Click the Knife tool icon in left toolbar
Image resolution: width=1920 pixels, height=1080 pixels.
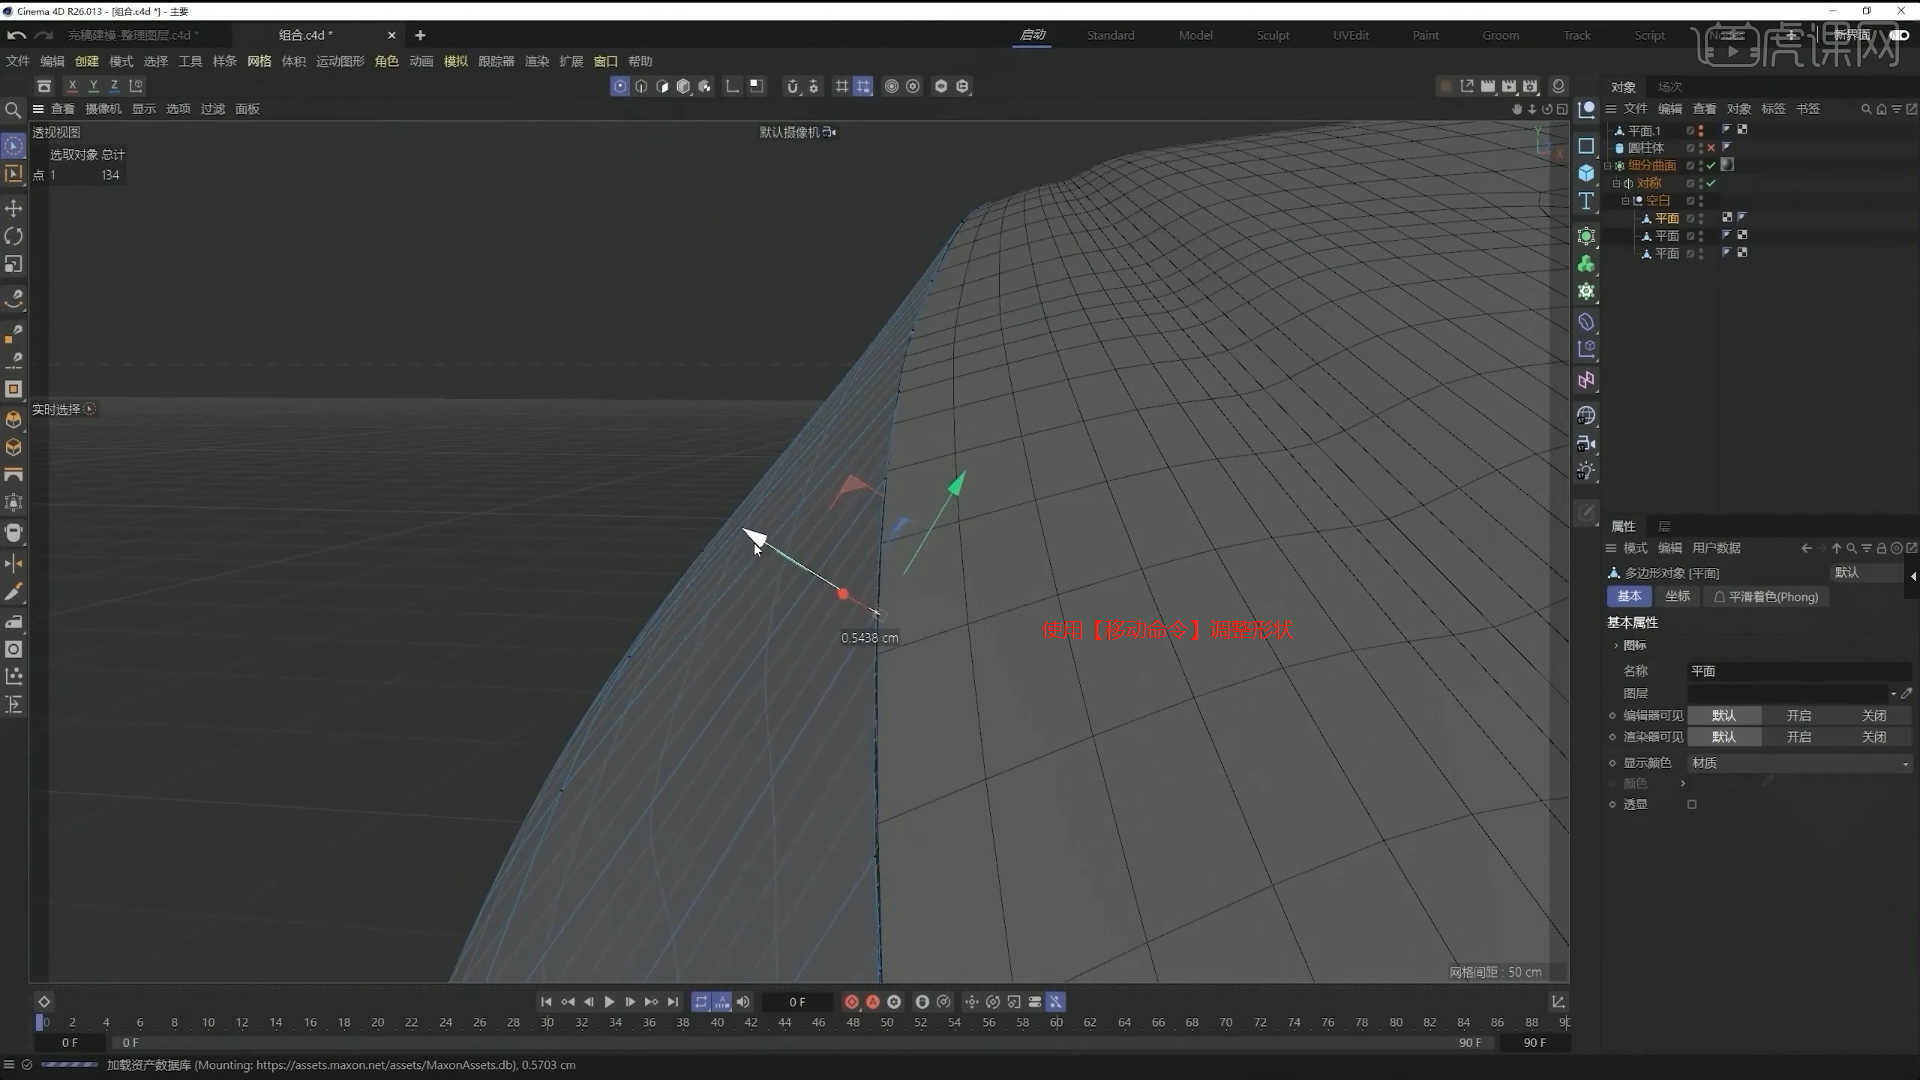click(14, 592)
